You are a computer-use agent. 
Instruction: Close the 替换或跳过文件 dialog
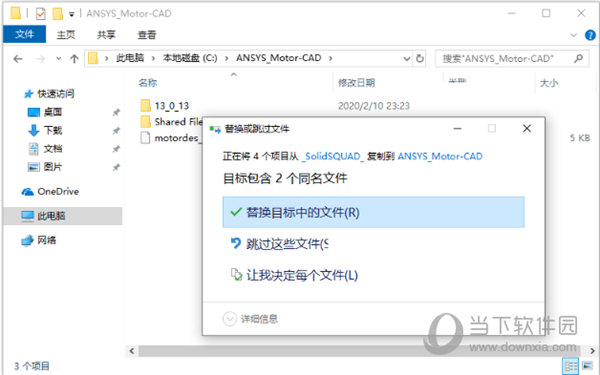point(527,129)
